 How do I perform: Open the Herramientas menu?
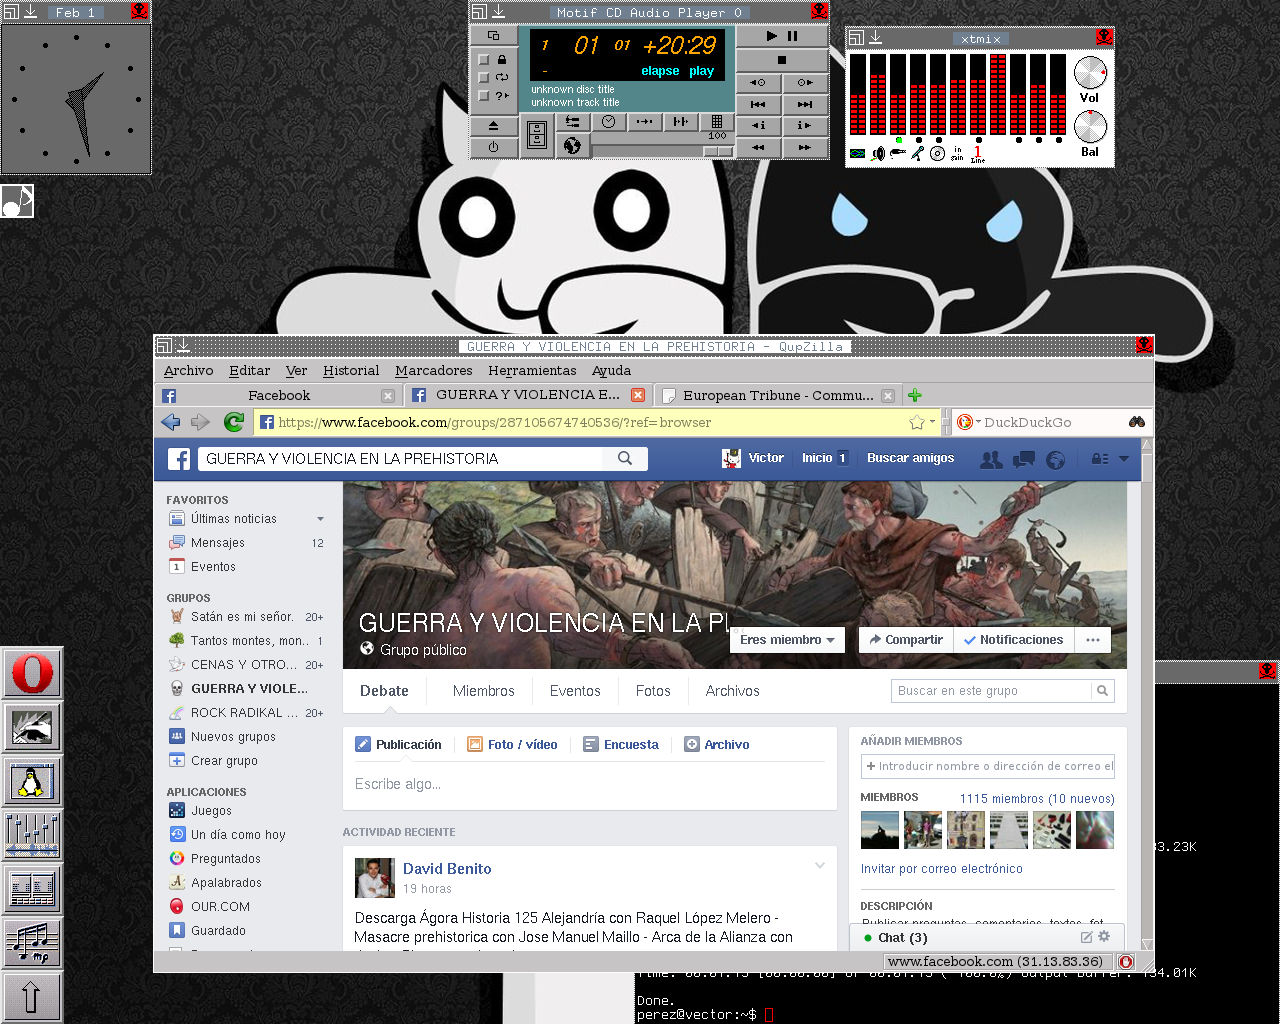pos(532,370)
